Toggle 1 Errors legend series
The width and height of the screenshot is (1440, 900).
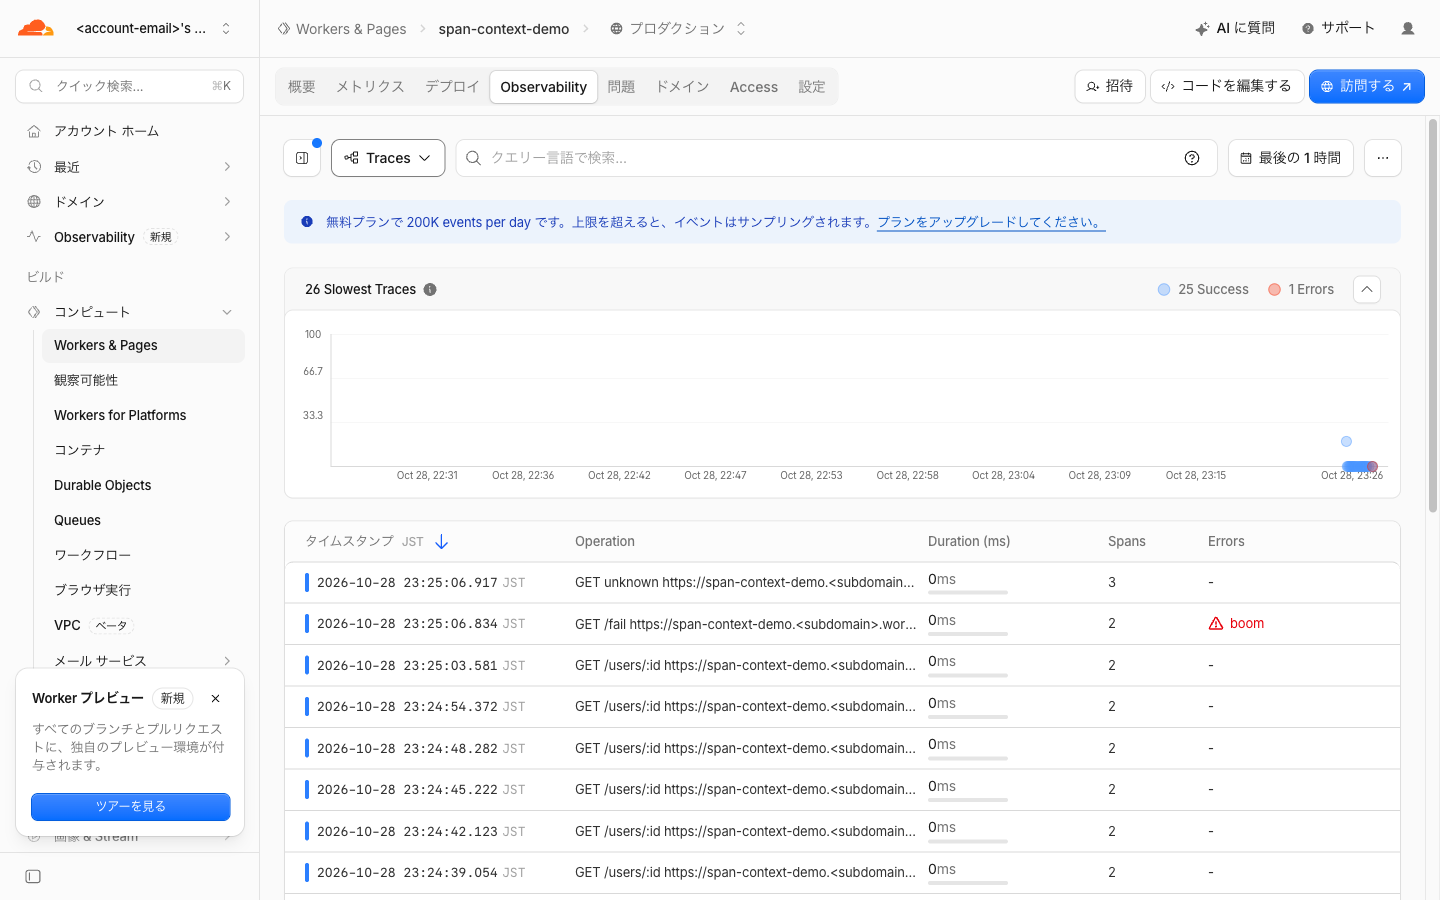1301,290
